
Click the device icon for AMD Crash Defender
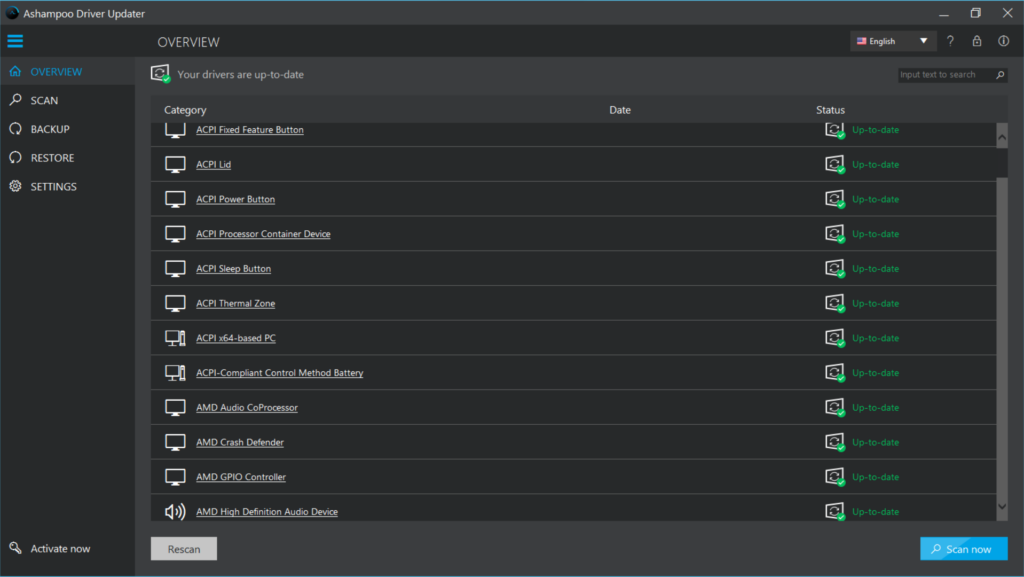click(x=175, y=442)
